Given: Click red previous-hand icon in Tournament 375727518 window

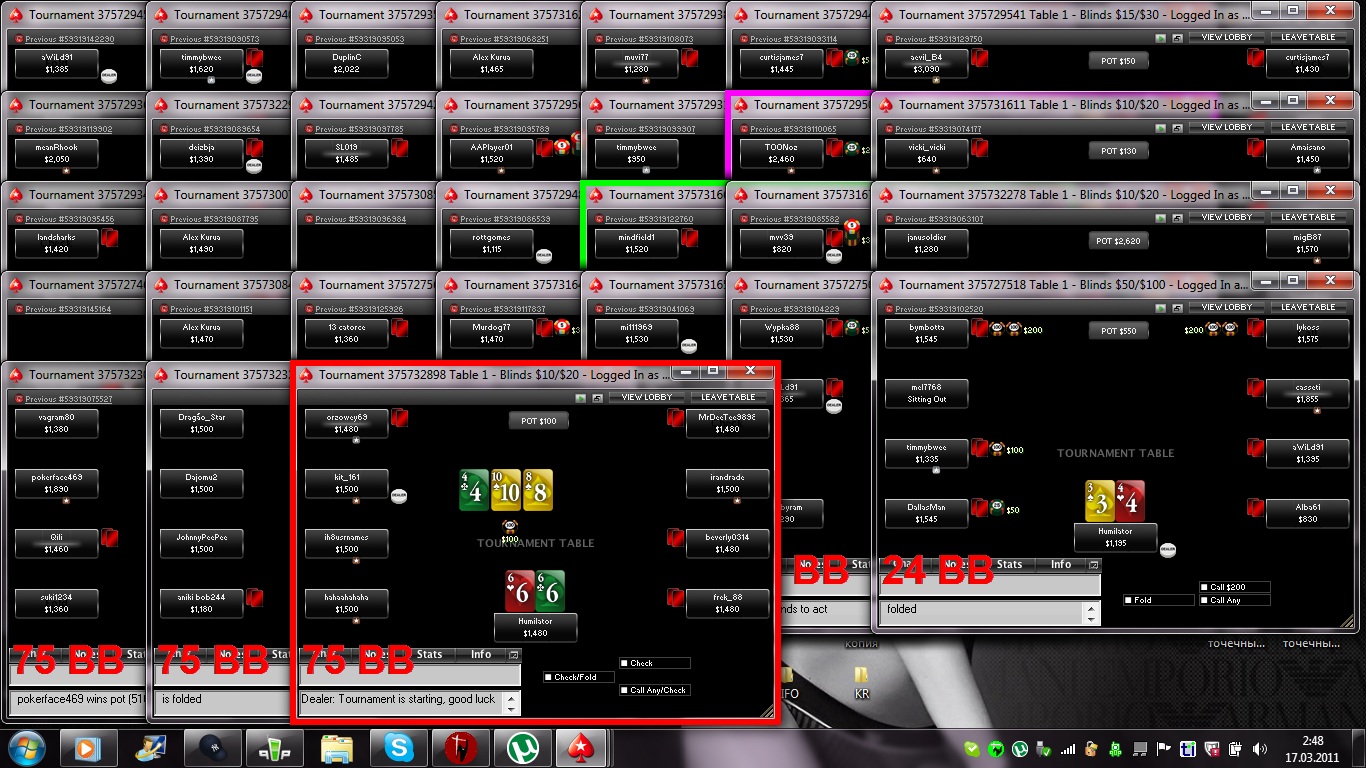Looking at the screenshot, I should [x=888, y=309].
